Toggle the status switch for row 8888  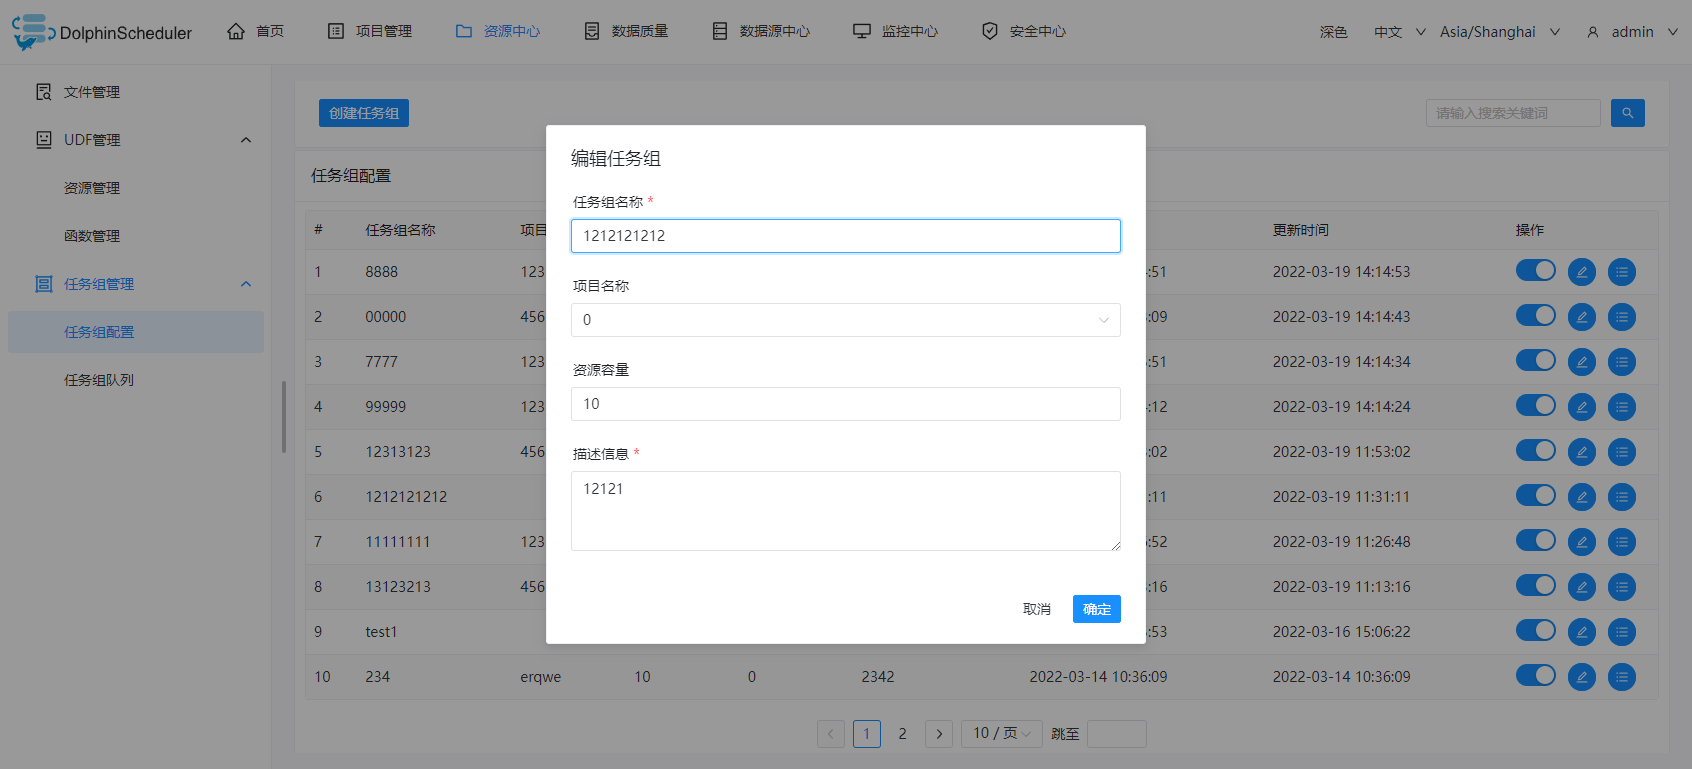tap(1535, 270)
